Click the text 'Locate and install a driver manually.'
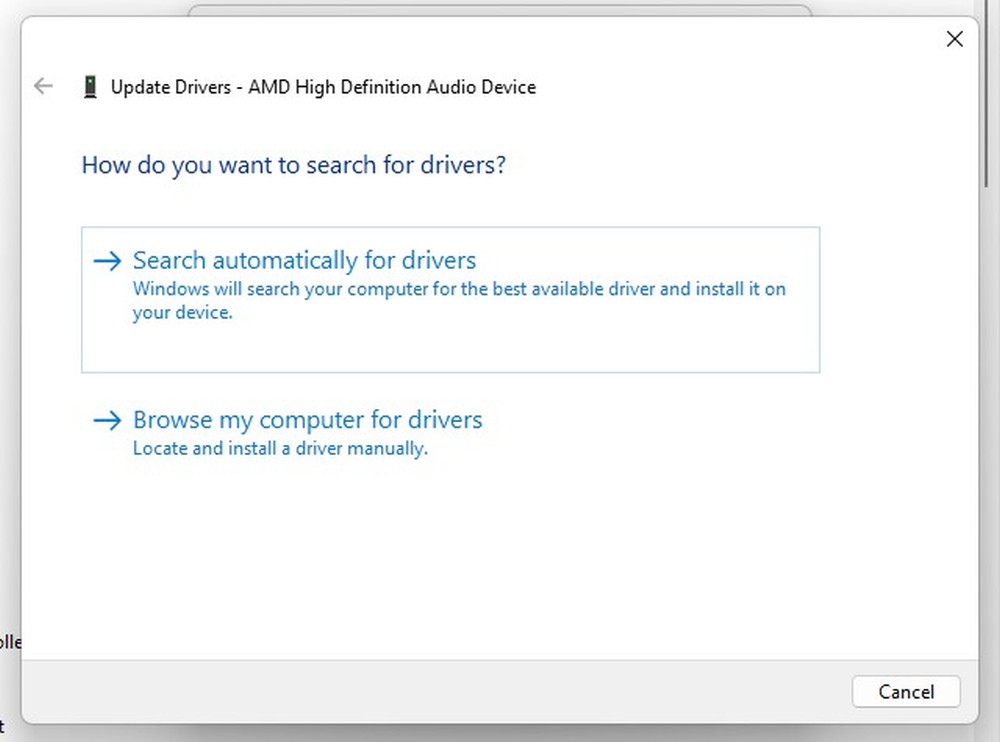The image size is (1000, 742). click(280, 449)
